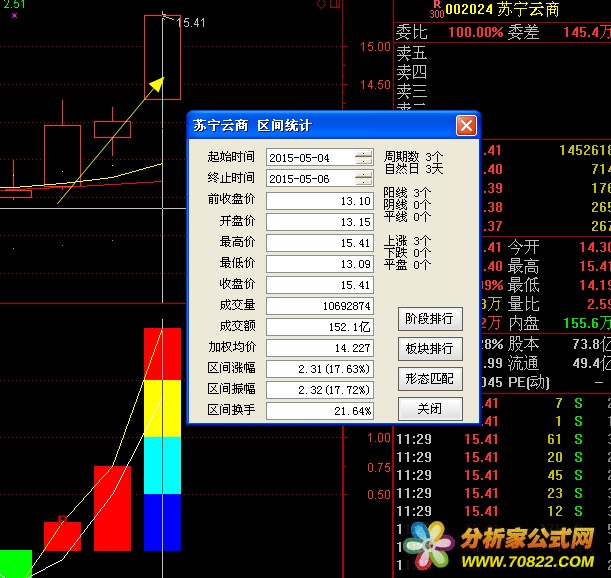Click the 加权均价 value 14.227
This screenshot has height=578, width=611.
point(320,348)
